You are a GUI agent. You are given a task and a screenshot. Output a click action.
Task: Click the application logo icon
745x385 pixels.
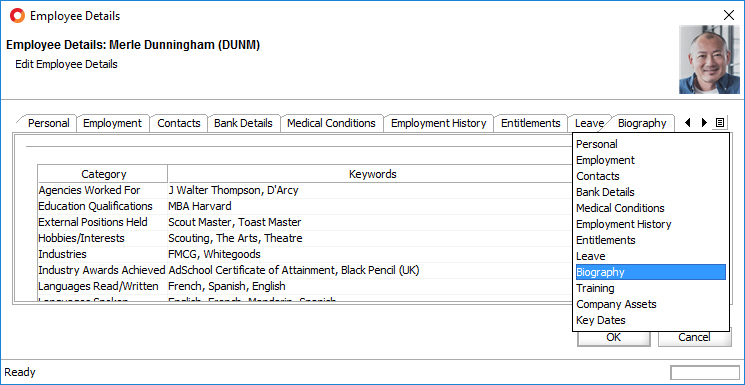pos(17,16)
